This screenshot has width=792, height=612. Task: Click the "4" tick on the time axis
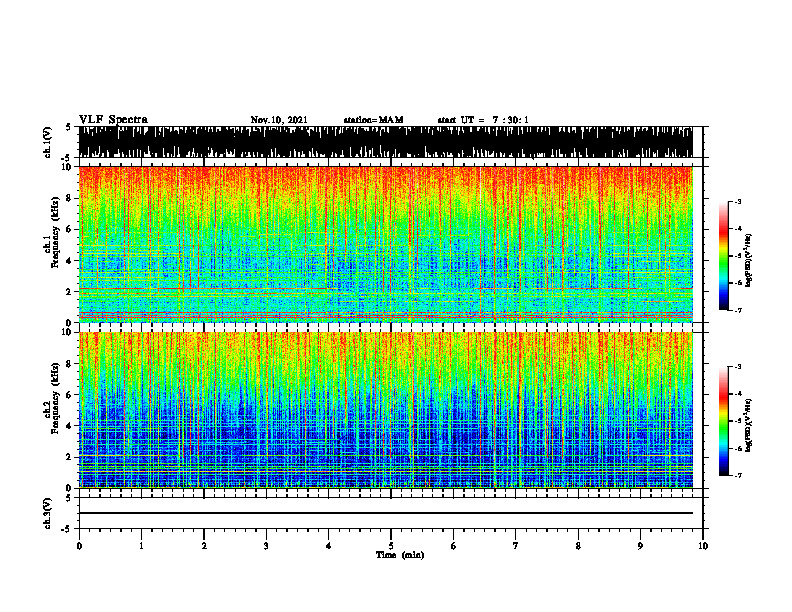click(329, 546)
